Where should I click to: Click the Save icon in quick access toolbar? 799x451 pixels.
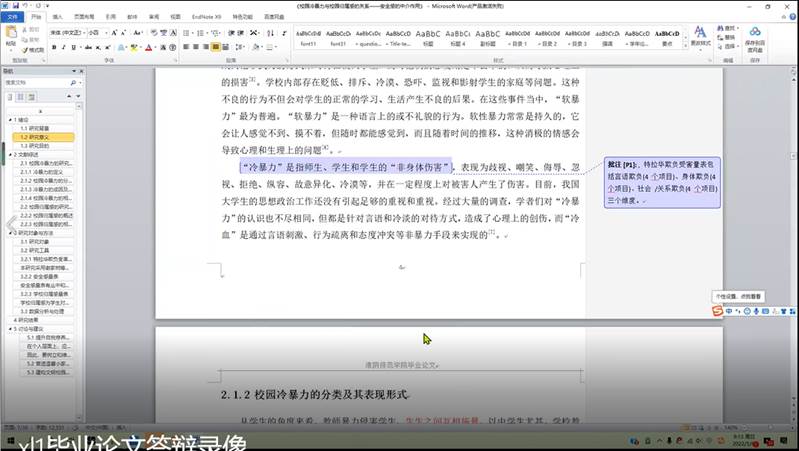click(16, 6)
